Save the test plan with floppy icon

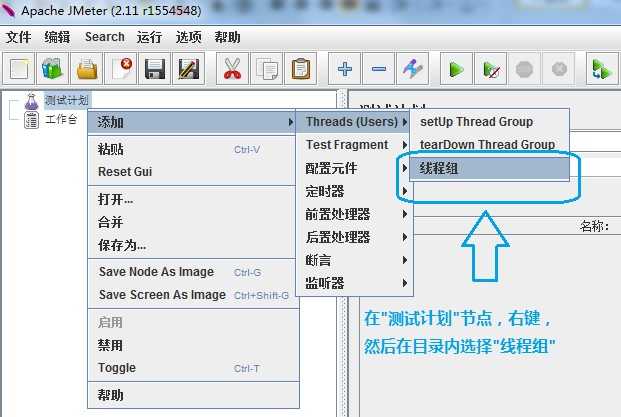tap(154, 69)
